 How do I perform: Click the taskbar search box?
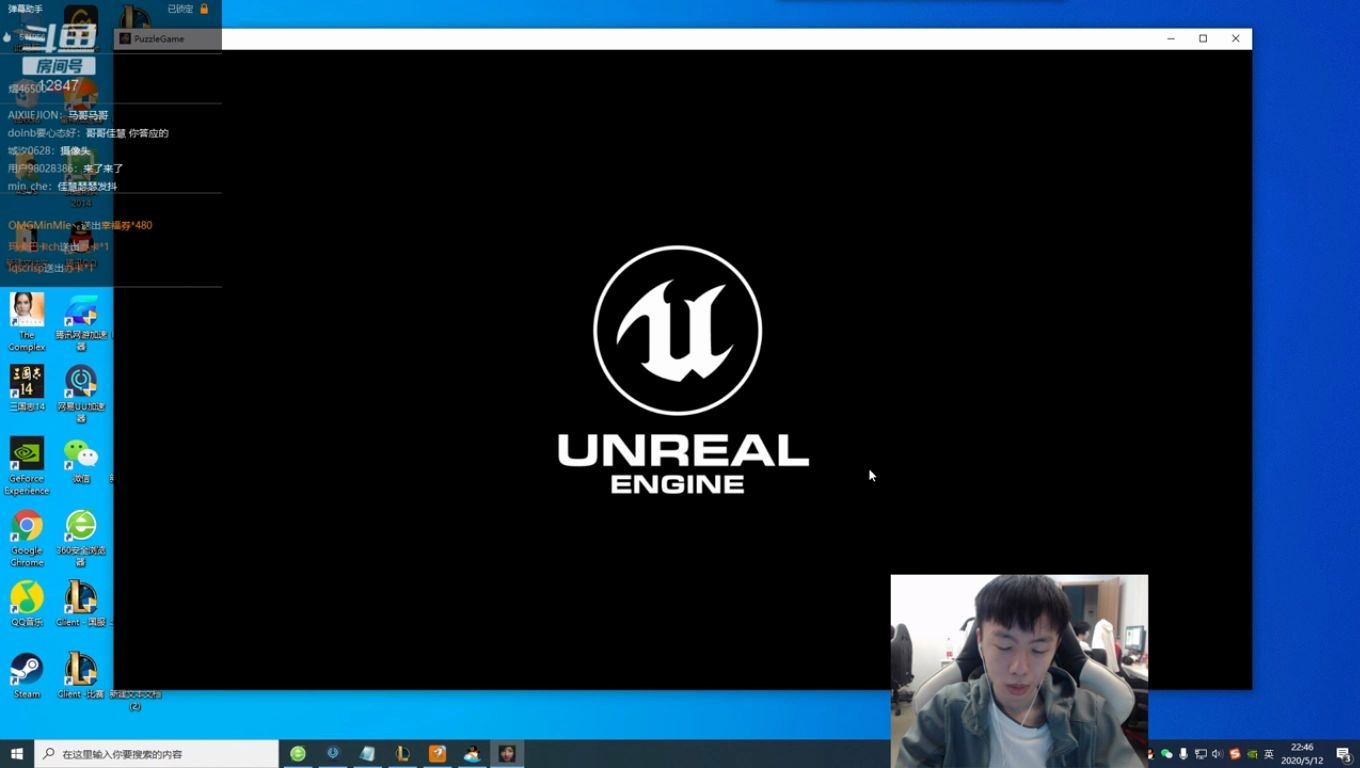tap(156, 754)
